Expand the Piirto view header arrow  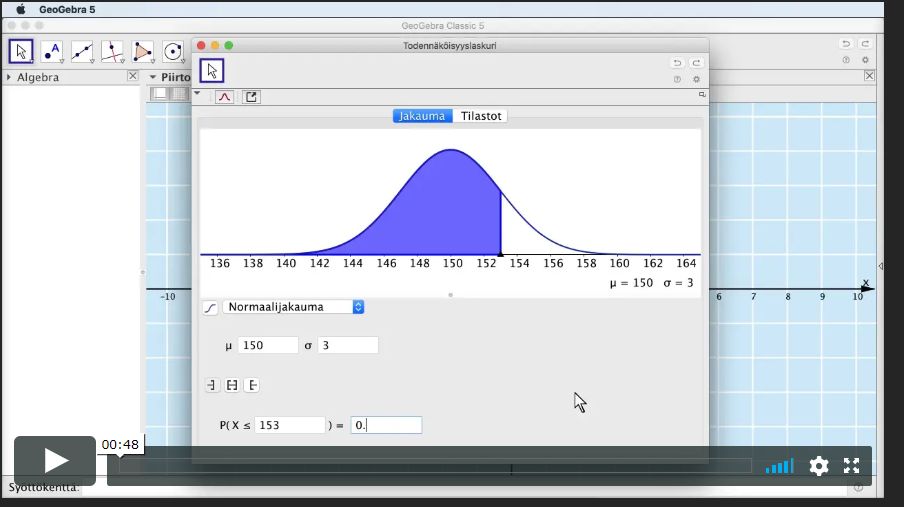[x=153, y=77]
